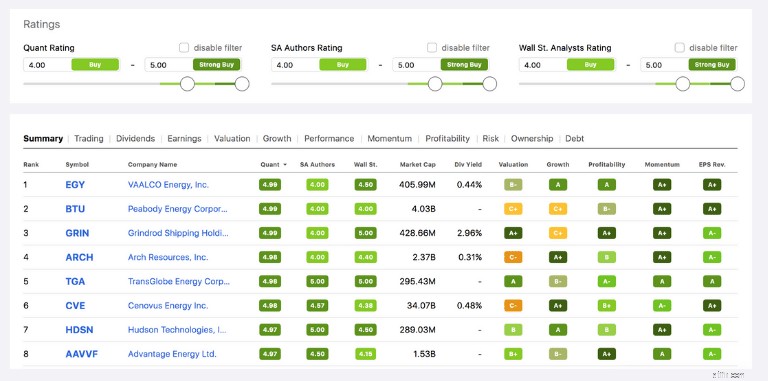Open the GRIN ticker symbol link

77,233
